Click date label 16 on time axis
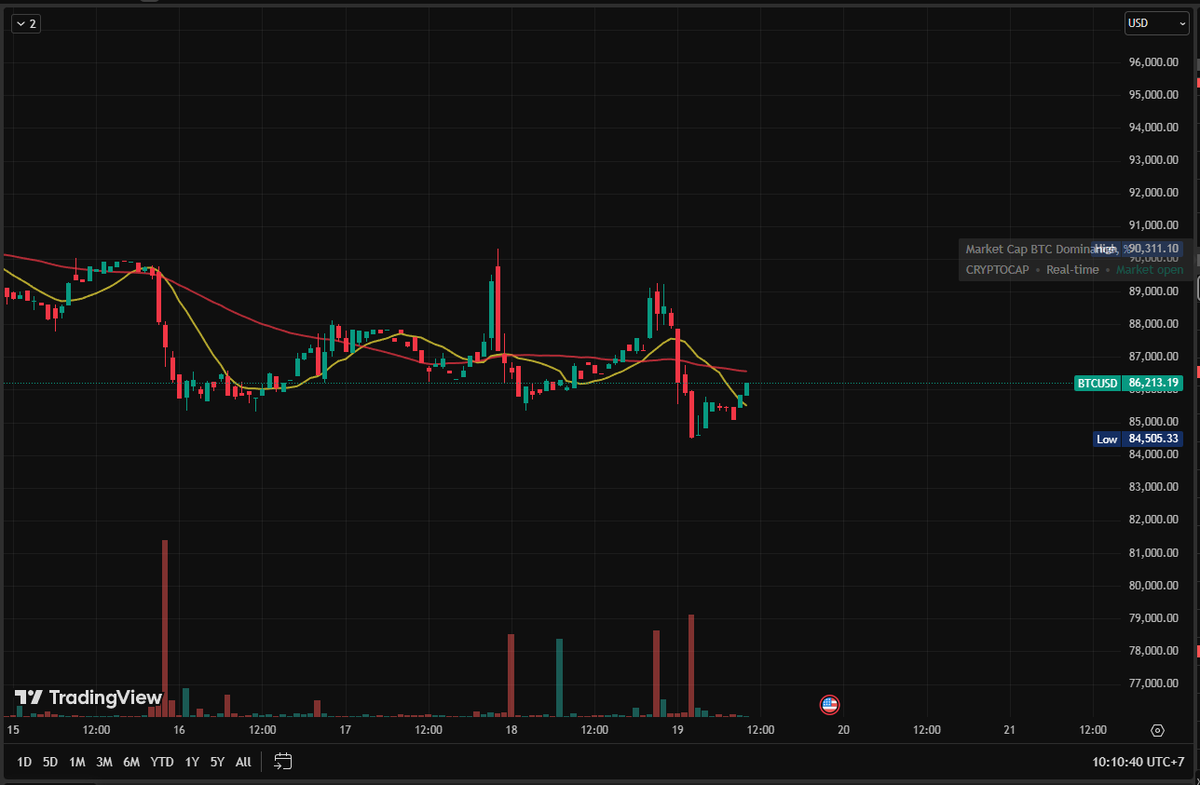The width and height of the screenshot is (1200, 785). [179, 731]
